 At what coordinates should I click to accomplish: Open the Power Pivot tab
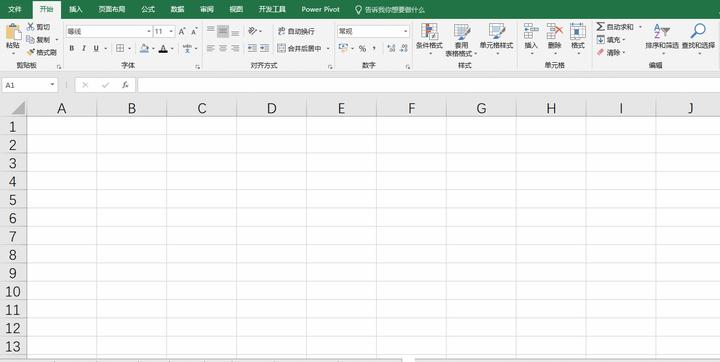(321, 9)
